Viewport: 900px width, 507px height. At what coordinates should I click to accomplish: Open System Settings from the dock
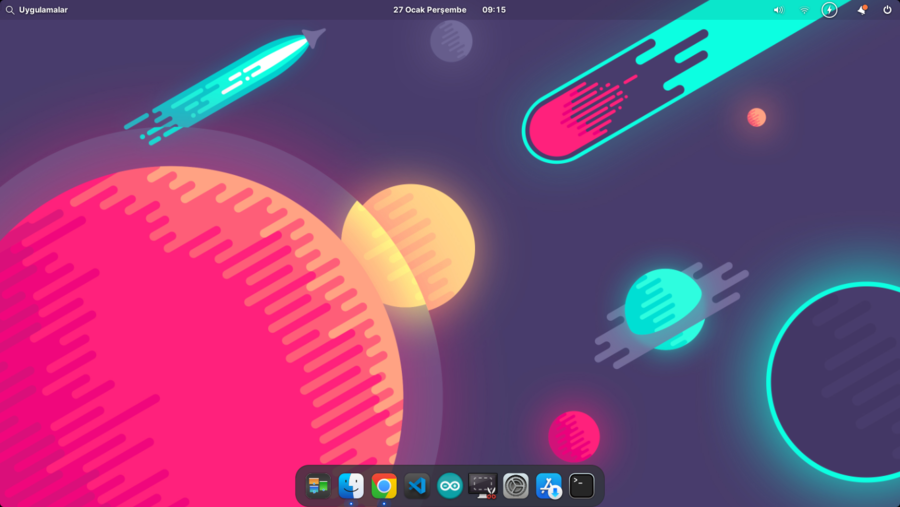(515, 486)
